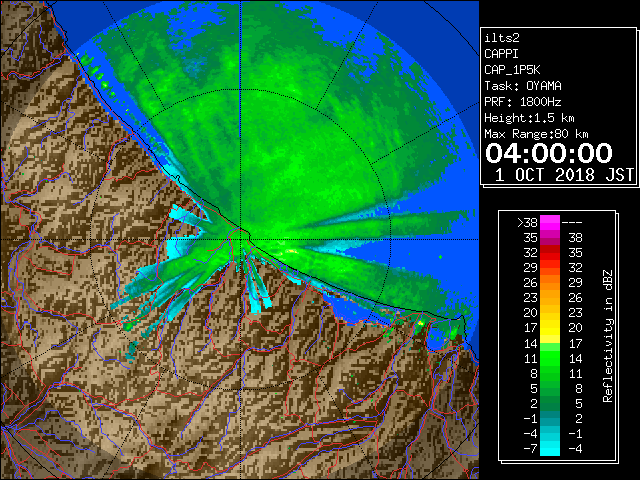Click the 'PRF: 1800Hz' text
640x480 pixels.
pos(523,102)
